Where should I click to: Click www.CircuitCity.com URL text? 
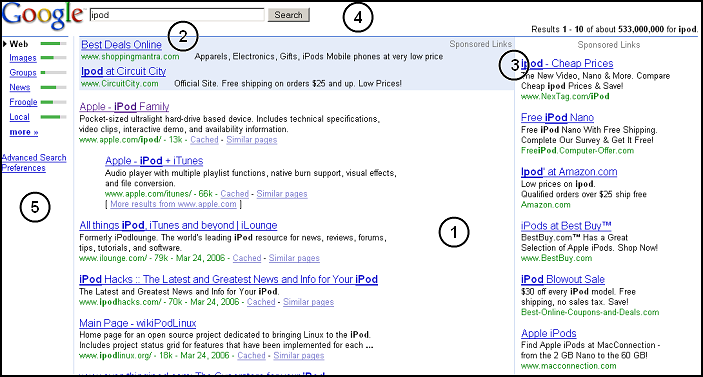(x=120, y=84)
